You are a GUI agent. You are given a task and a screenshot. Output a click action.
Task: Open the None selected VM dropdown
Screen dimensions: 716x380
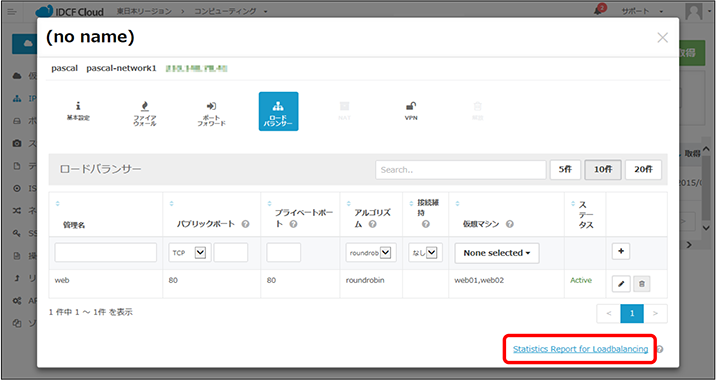click(x=497, y=253)
